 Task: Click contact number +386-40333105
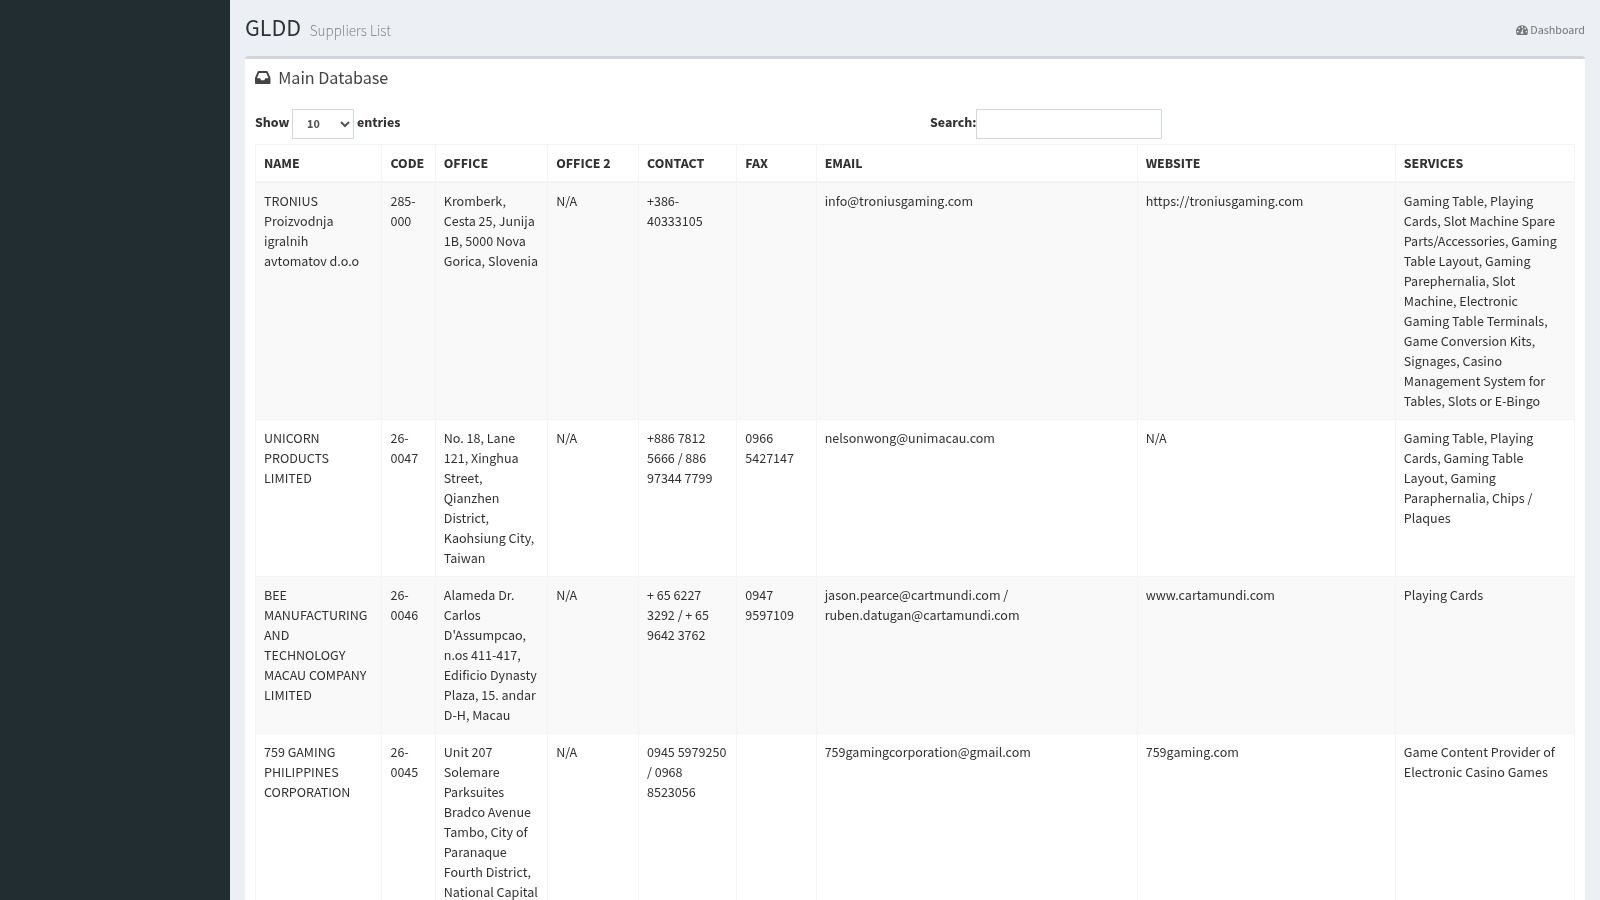tap(687, 301)
